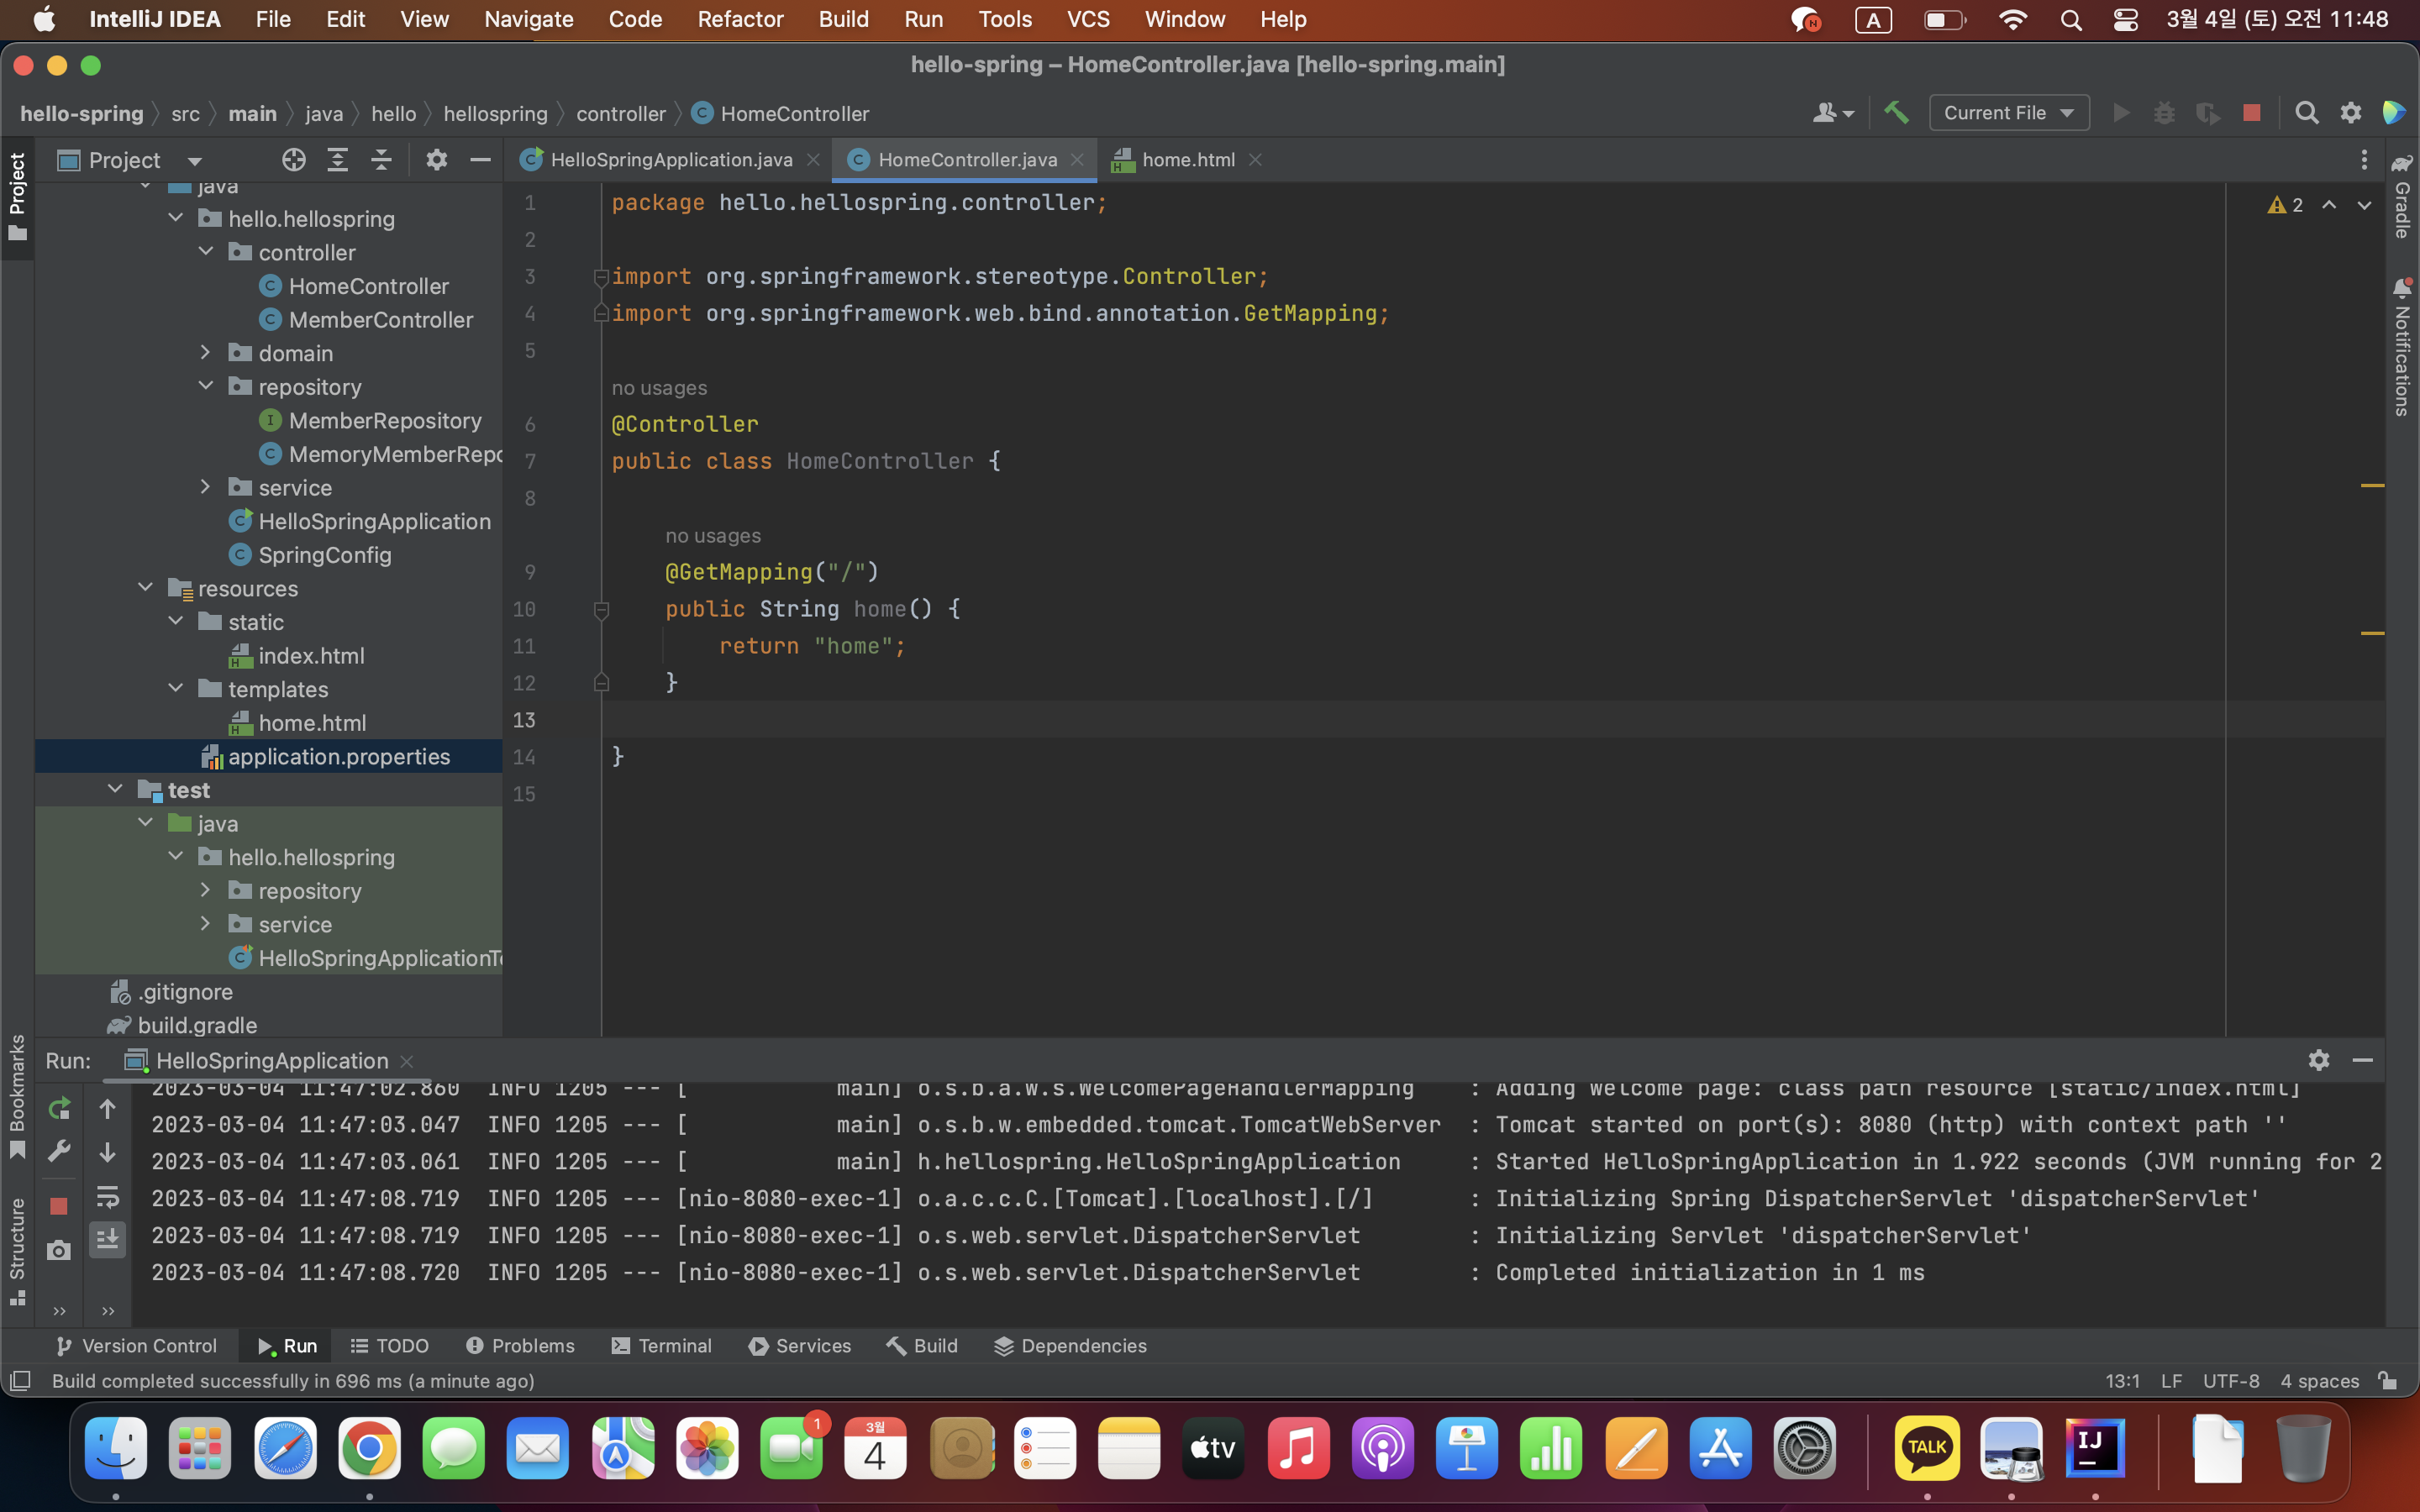Image resolution: width=2420 pixels, height=1512 pixels.
Task: Open Search Everywhere magnifier icon
Action: click(x=2307, y=113)
